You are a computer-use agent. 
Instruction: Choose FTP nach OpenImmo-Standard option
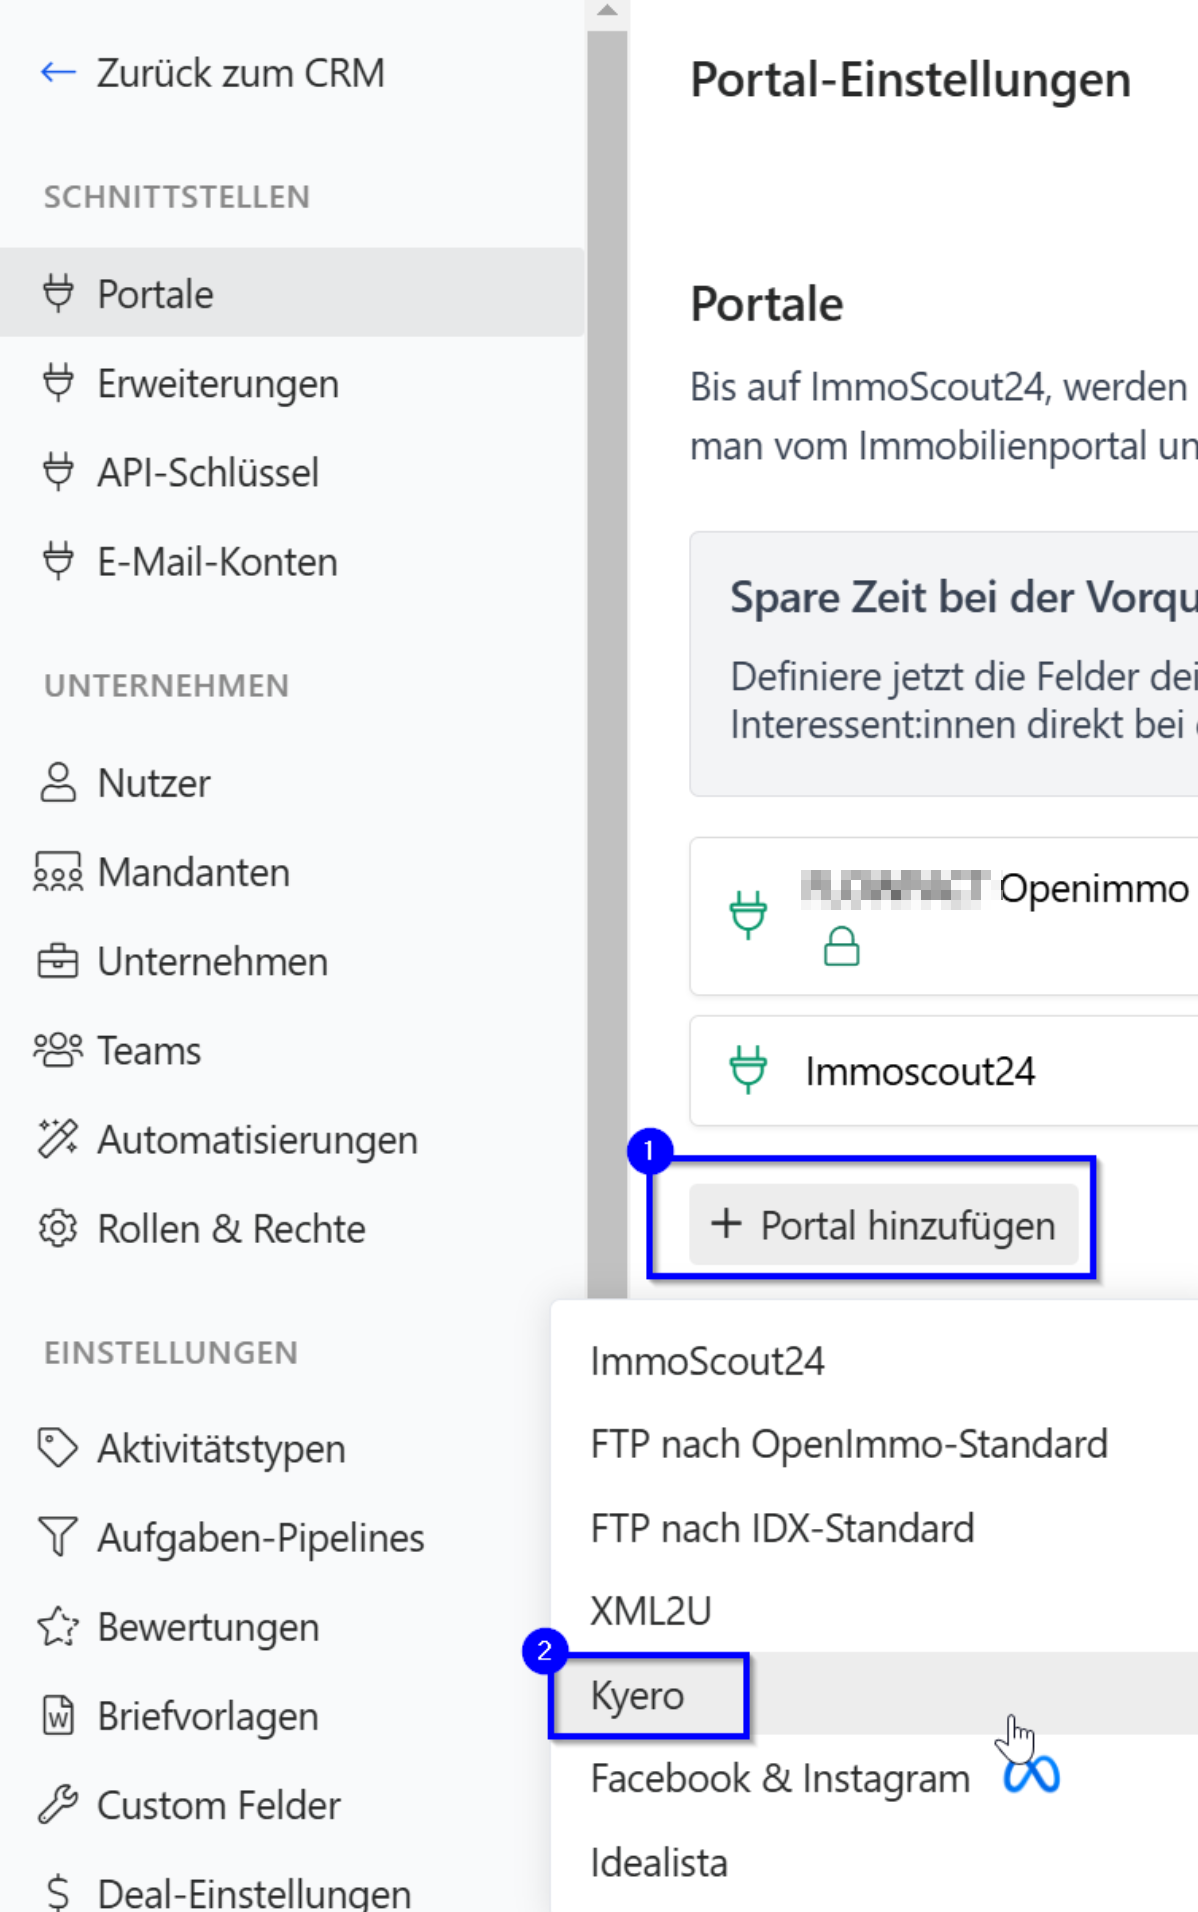848,1444
